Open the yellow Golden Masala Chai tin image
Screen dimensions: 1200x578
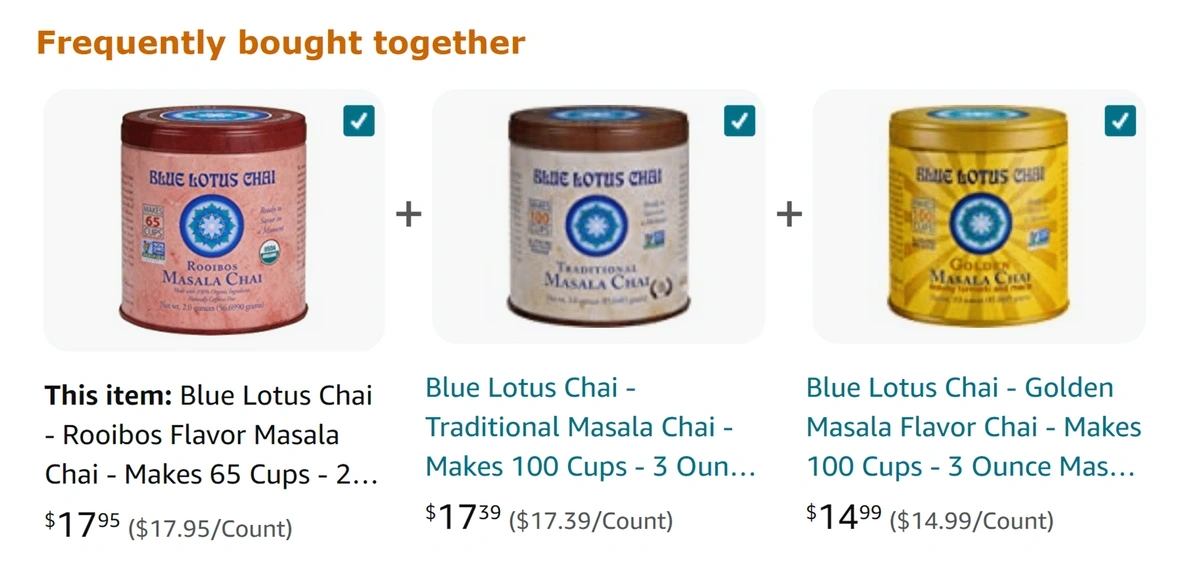coord(980,214)
